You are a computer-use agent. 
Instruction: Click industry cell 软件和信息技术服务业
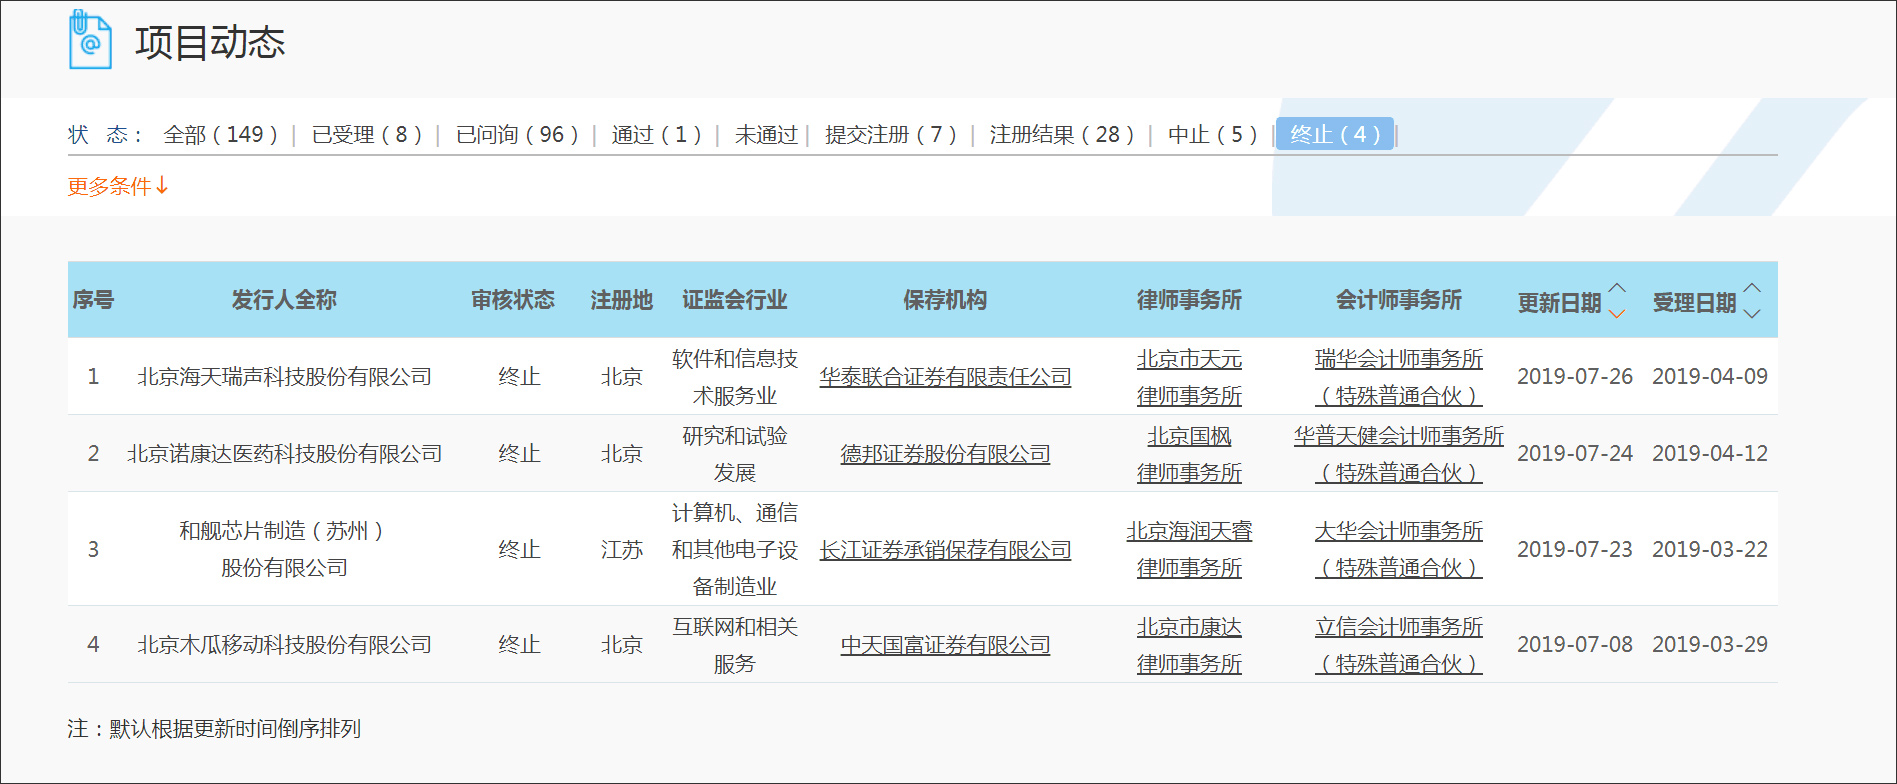pyautogui.click(x=735, y=377)
